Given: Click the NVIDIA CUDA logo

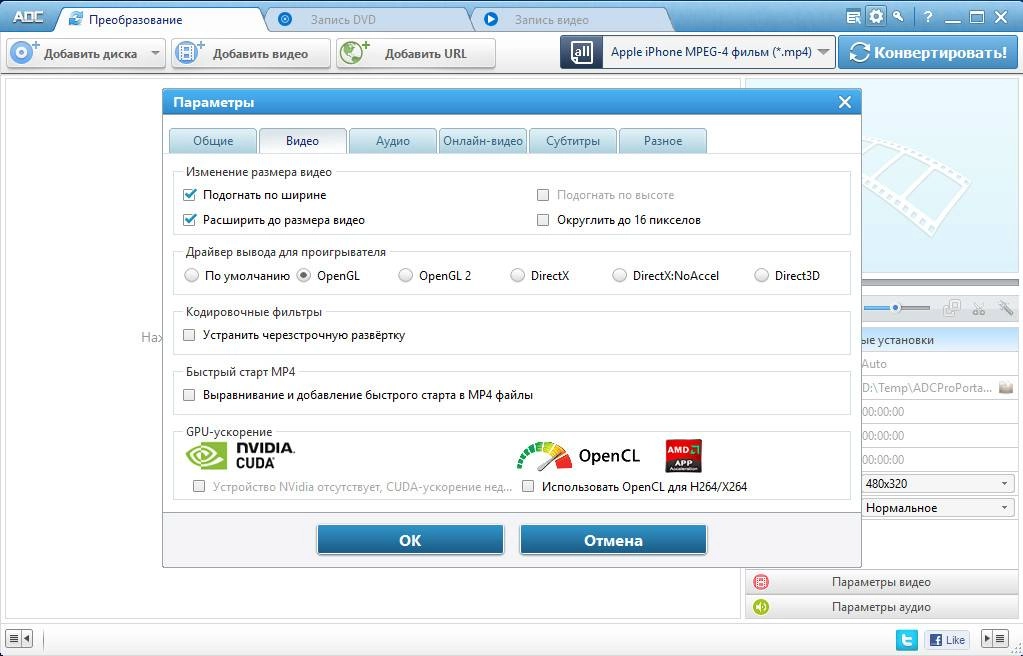Looking at the screenshot, I should [240, 455].
